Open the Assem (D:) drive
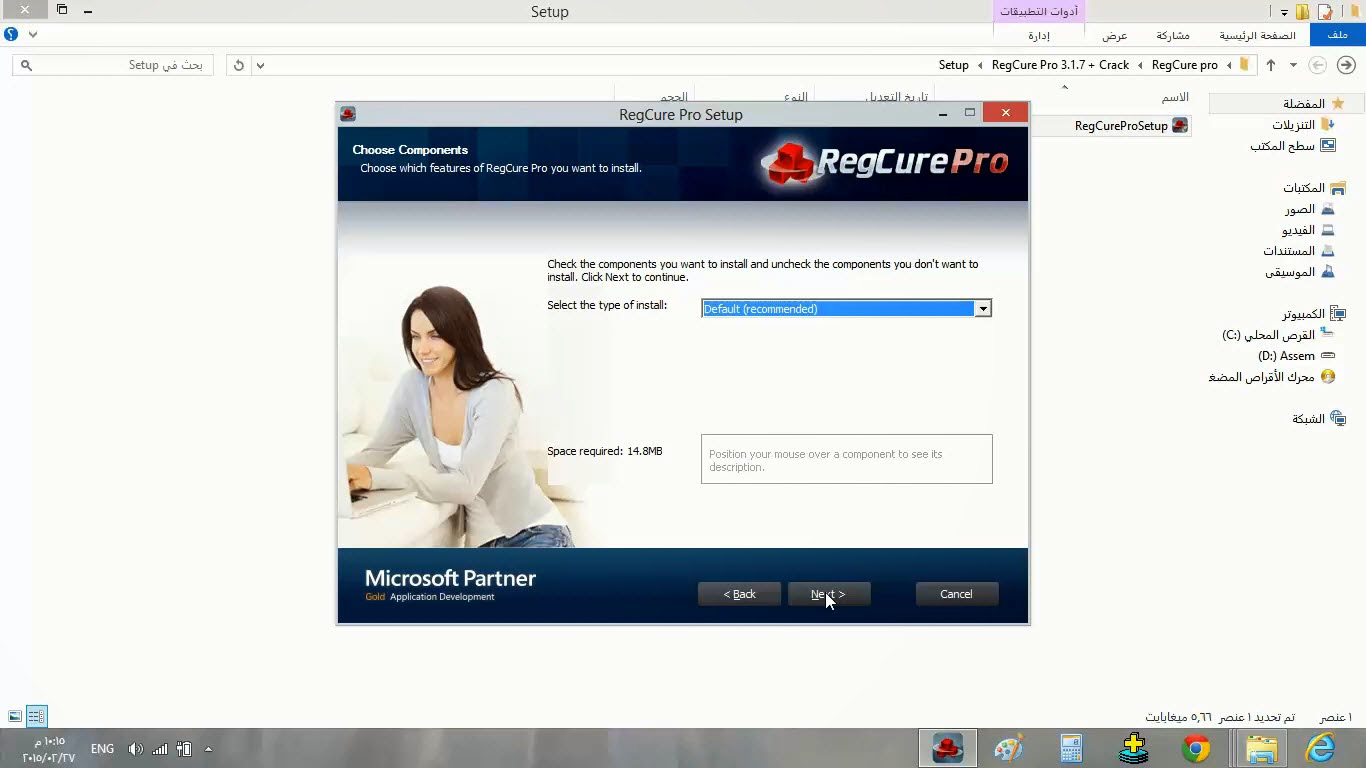Viewport: 1366px width, 768px height. coord(1297,356)
